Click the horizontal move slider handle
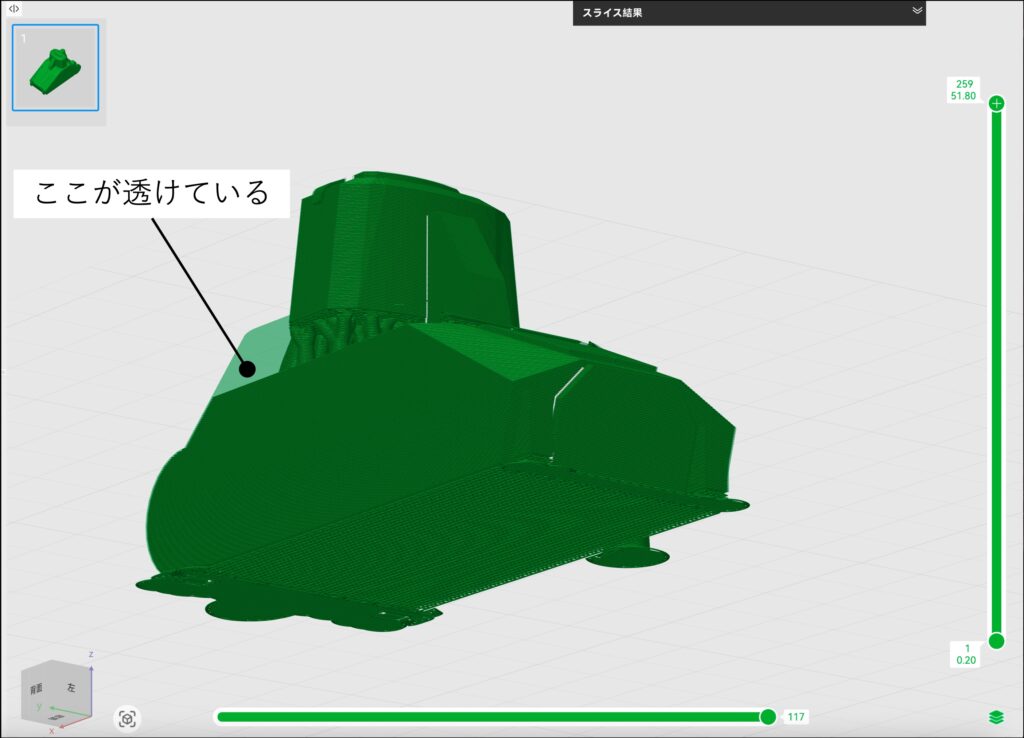1024x738 pixels. coord(768,716)
